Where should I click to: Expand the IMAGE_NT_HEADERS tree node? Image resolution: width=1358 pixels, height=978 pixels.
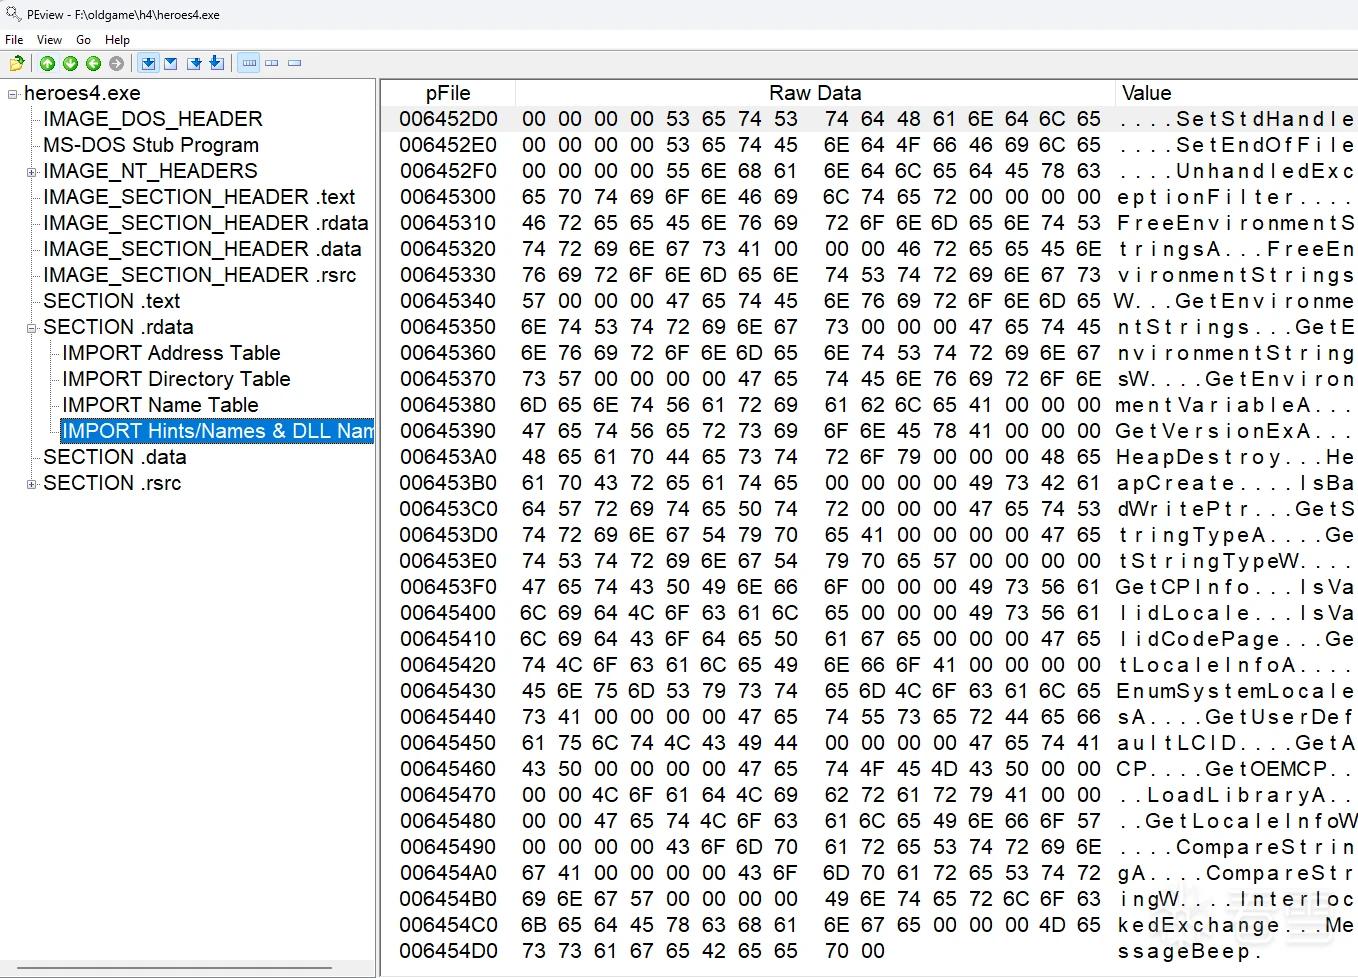click(32, 172)
